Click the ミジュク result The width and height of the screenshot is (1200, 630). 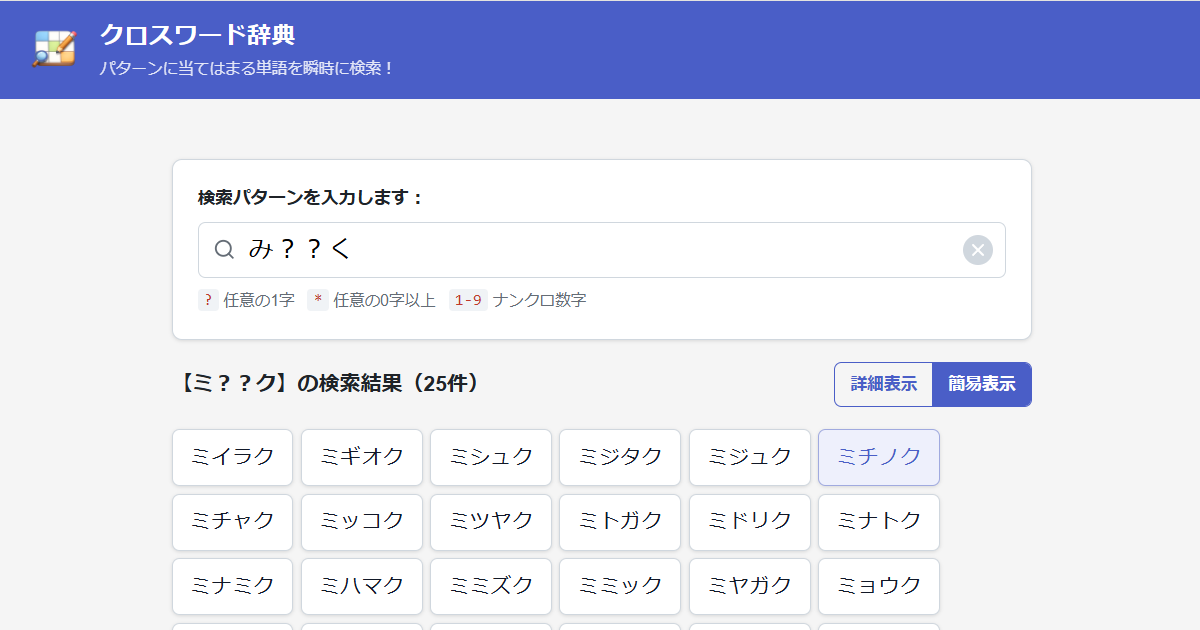[x=750, y=457]
